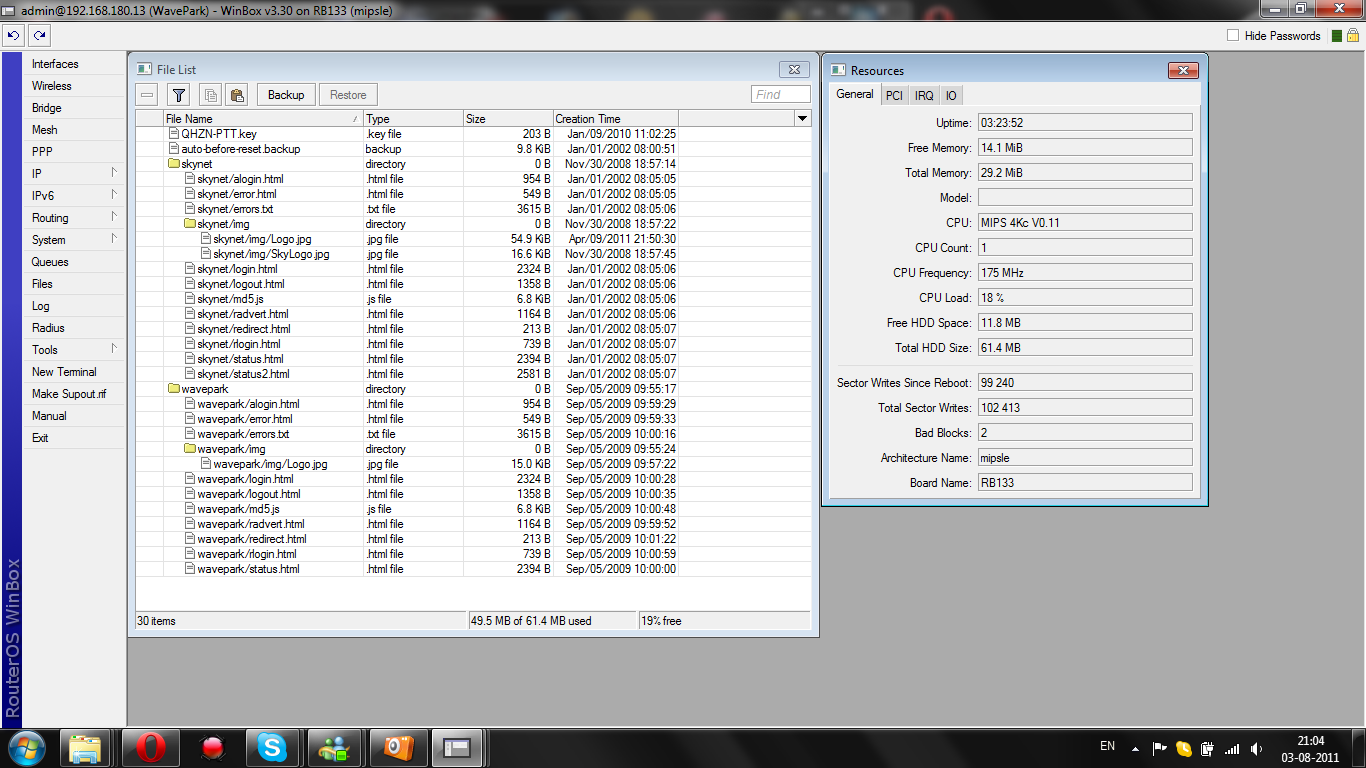Click the wavepark/img folder icon
The height and width of the screenshot is (768, 1366).
pos(190,449)
